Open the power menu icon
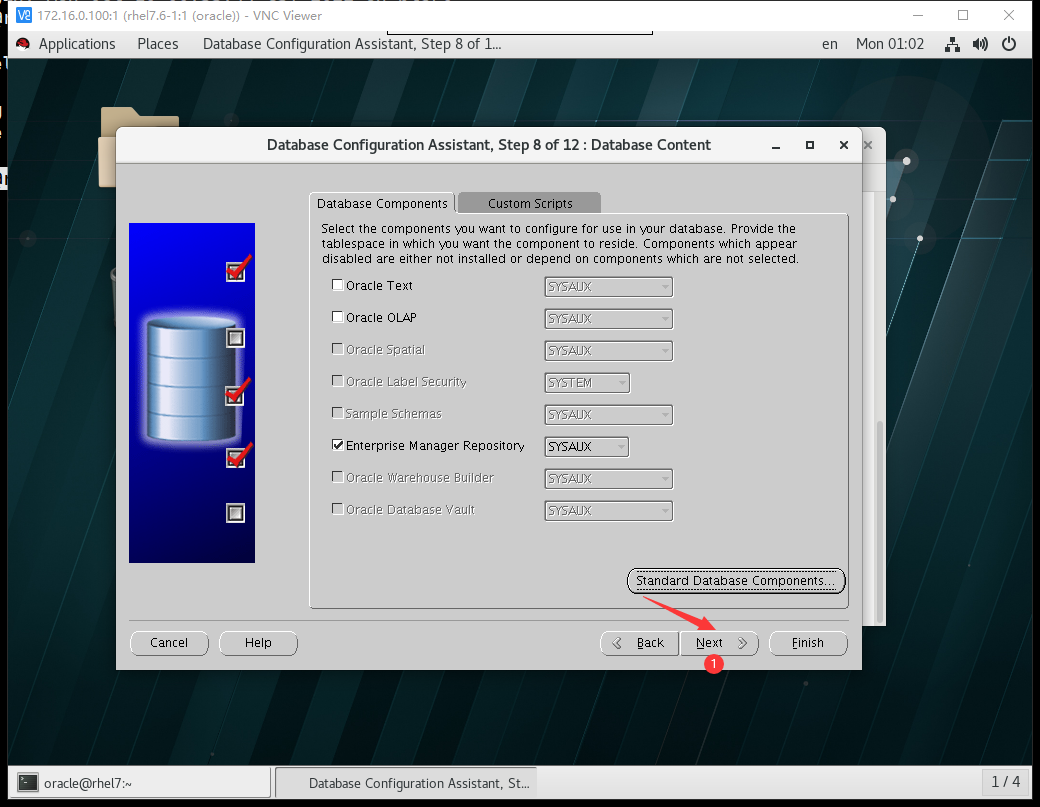The image size is (1040, 807). coord(1009,44)
